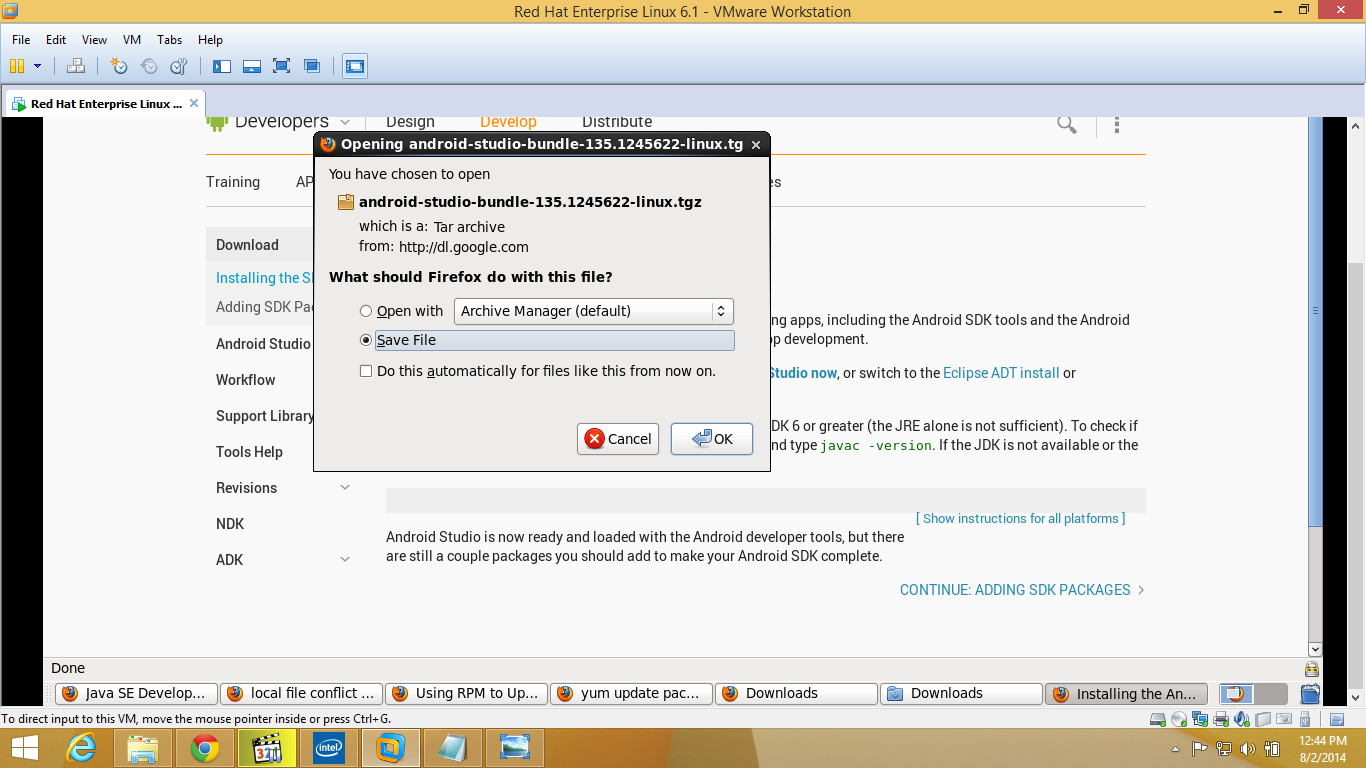Expand the ADK sidebar section
Viewport: 1366px width, 768px height.
[x=345, y=560]
